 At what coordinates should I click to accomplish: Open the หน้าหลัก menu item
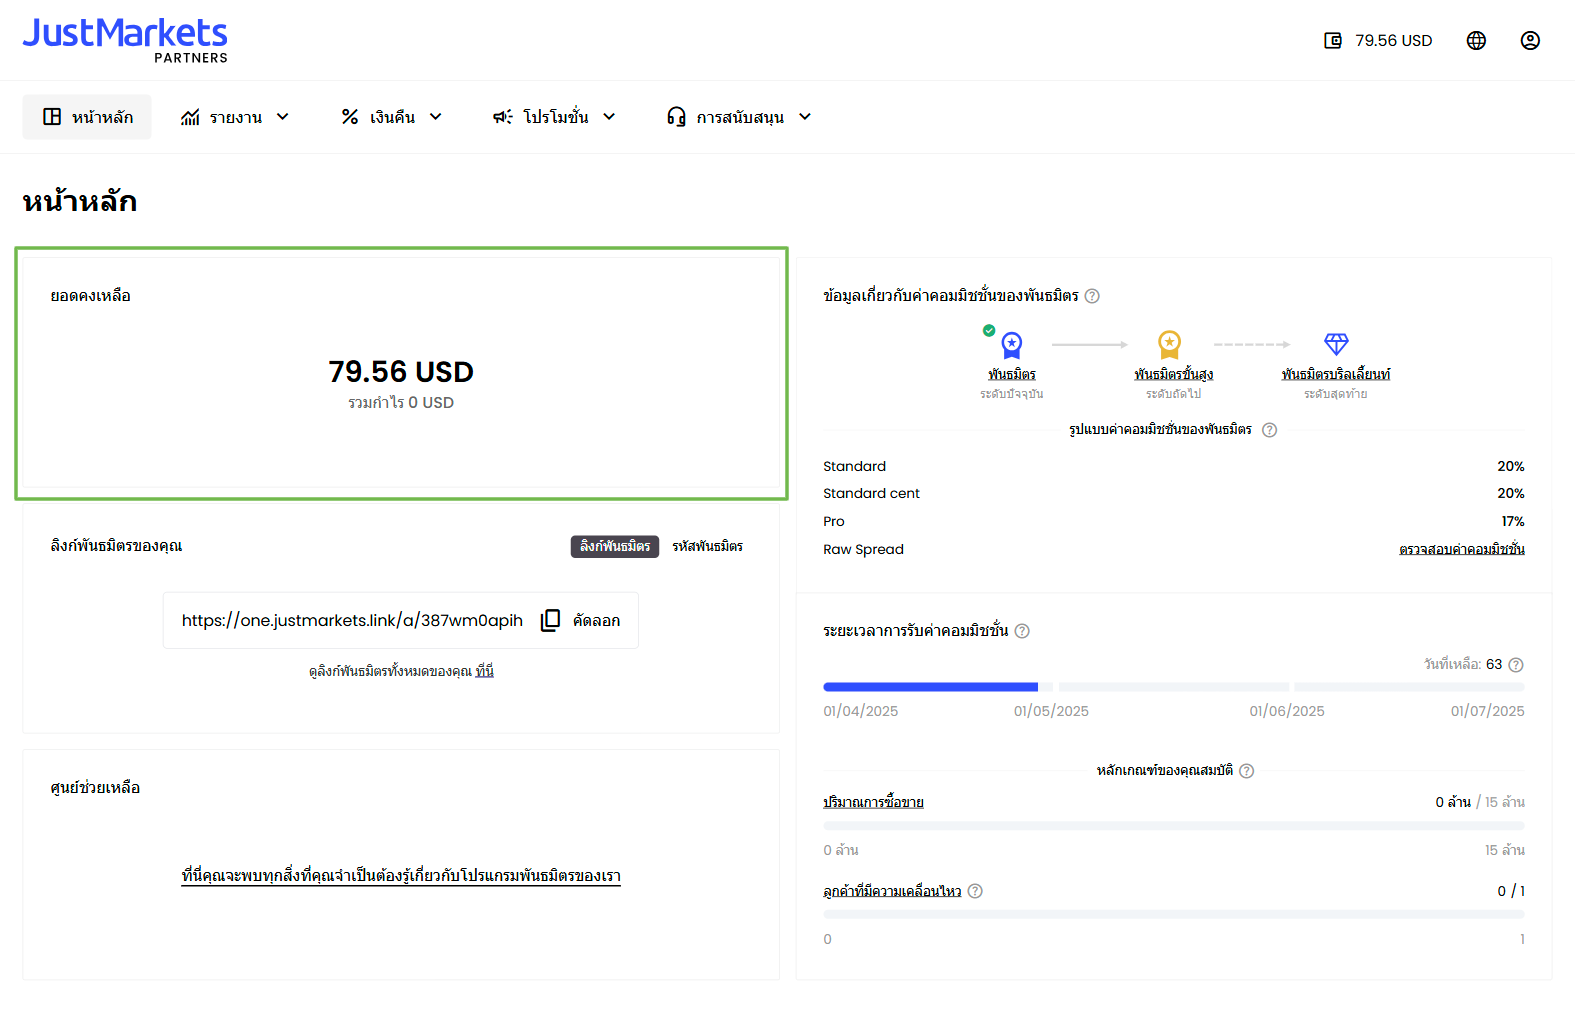87,117
